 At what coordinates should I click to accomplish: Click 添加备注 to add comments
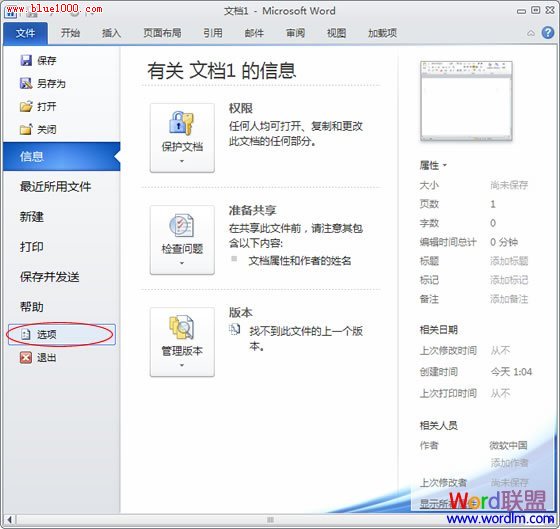[509, 299]
